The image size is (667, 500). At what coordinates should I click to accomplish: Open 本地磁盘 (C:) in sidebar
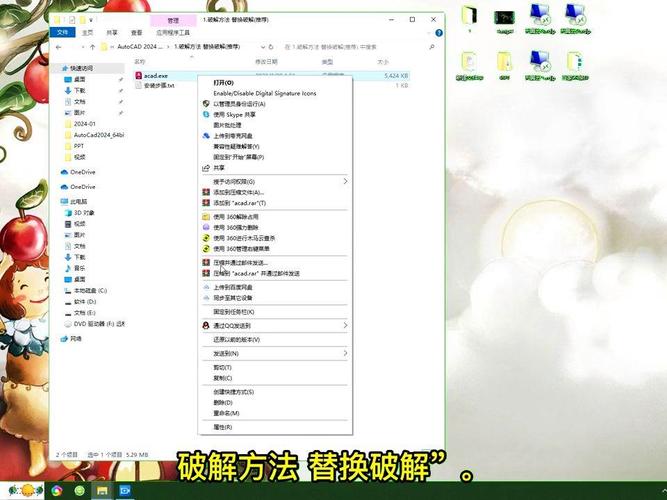pos(90,291)
